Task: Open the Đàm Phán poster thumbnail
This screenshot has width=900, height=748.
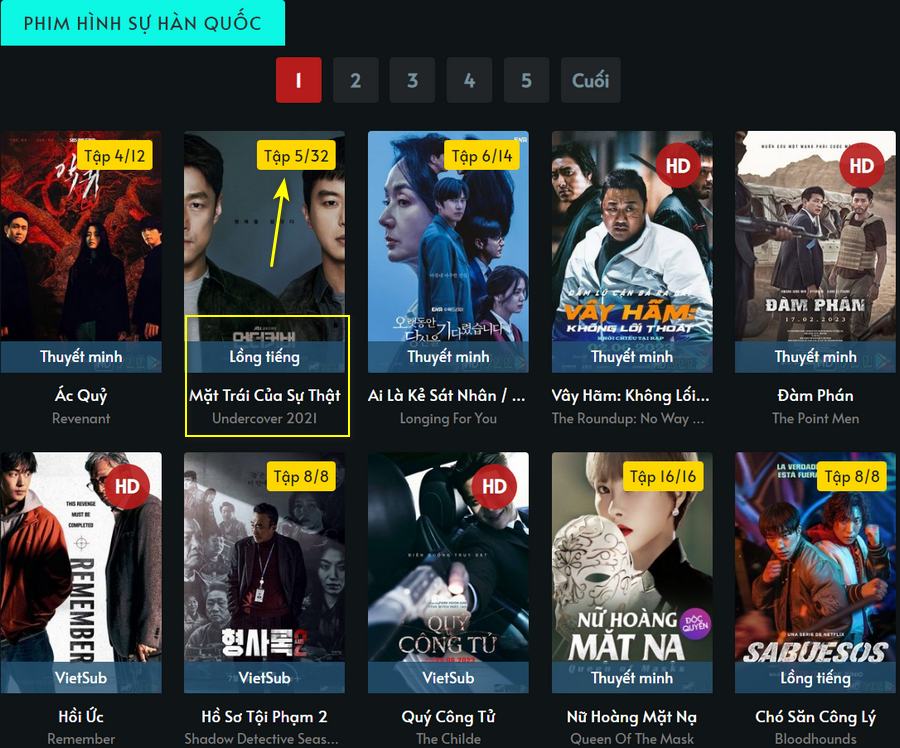Action: [816, 251]
